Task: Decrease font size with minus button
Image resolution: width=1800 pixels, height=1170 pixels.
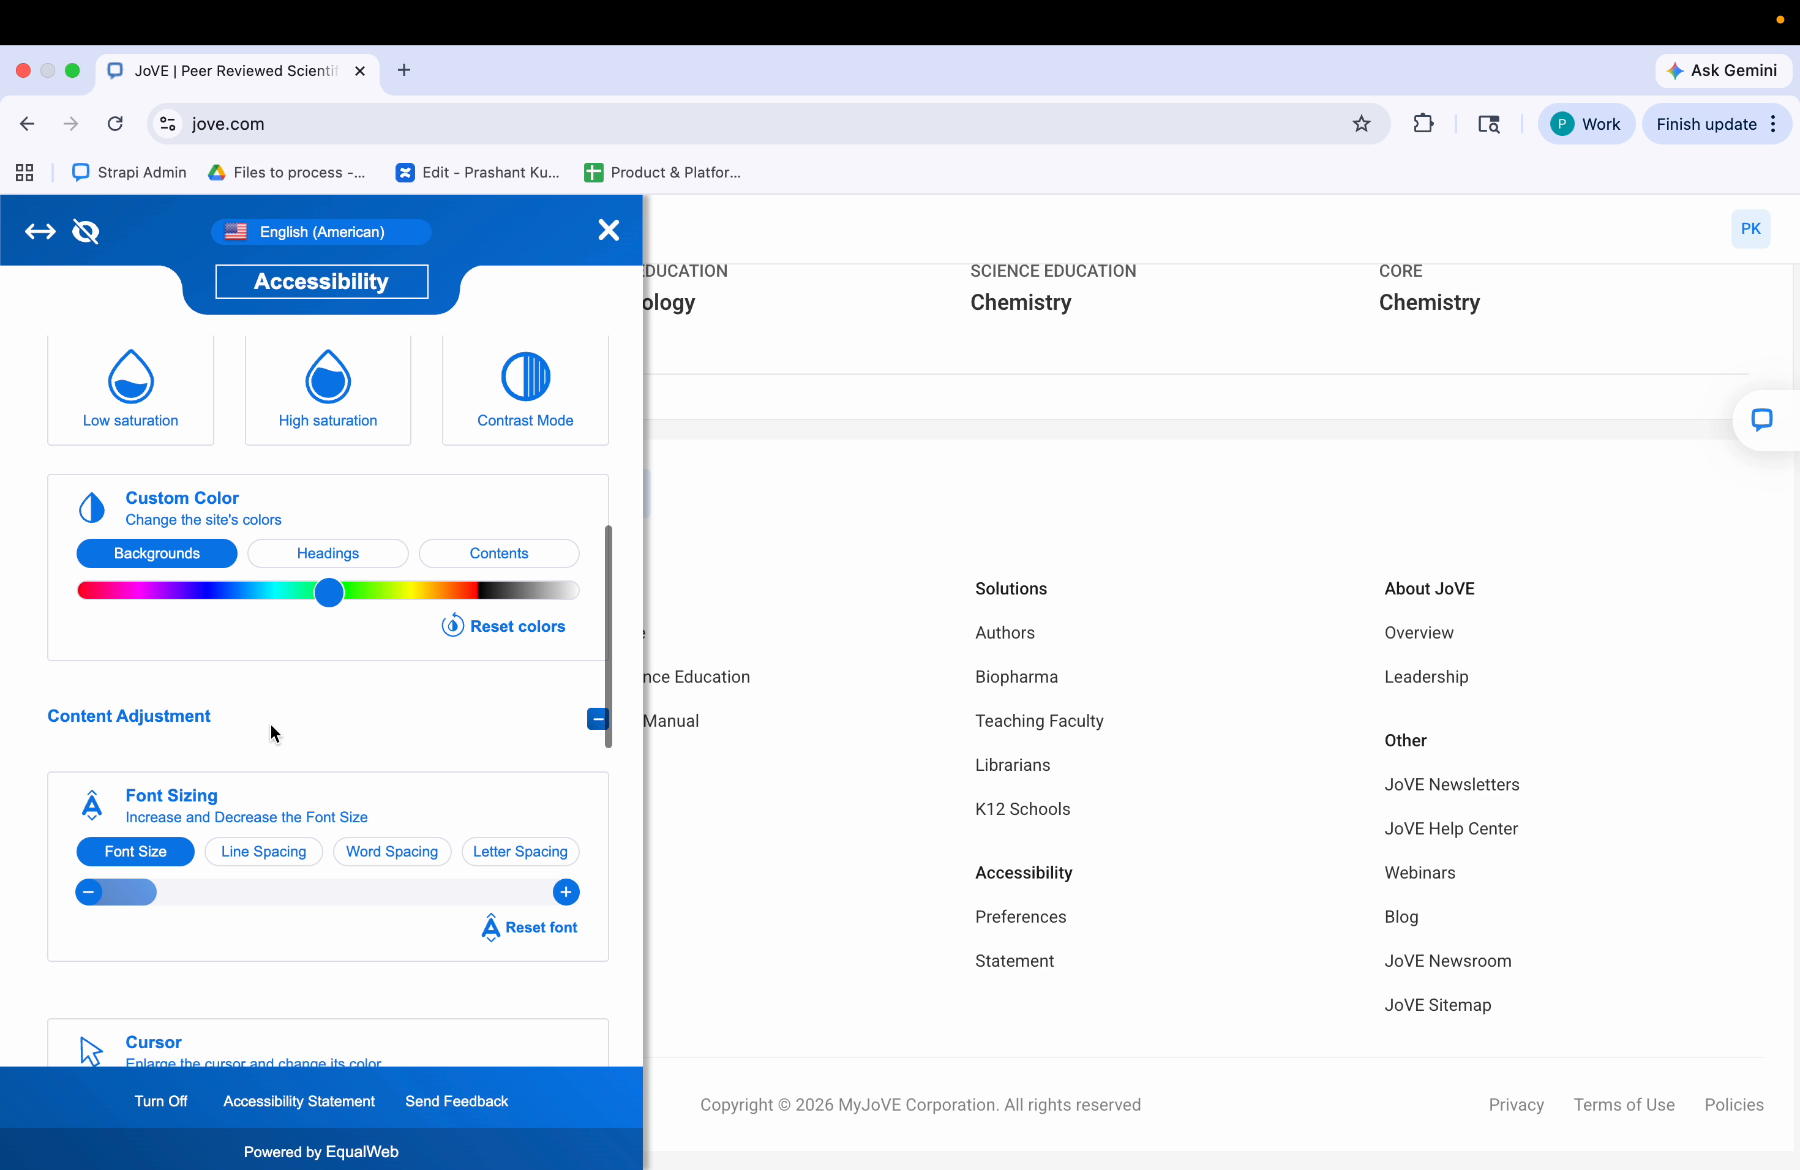Action: click(89, 892)
